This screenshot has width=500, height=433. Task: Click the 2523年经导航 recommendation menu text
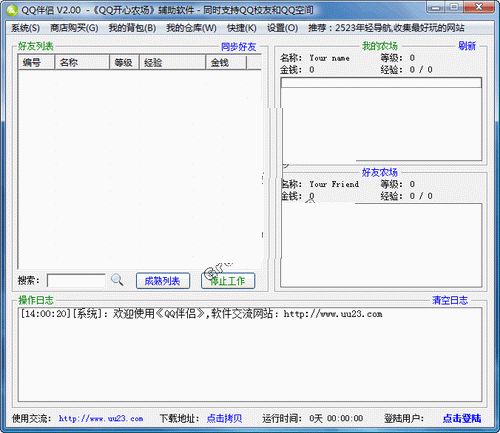click(386, 28)
